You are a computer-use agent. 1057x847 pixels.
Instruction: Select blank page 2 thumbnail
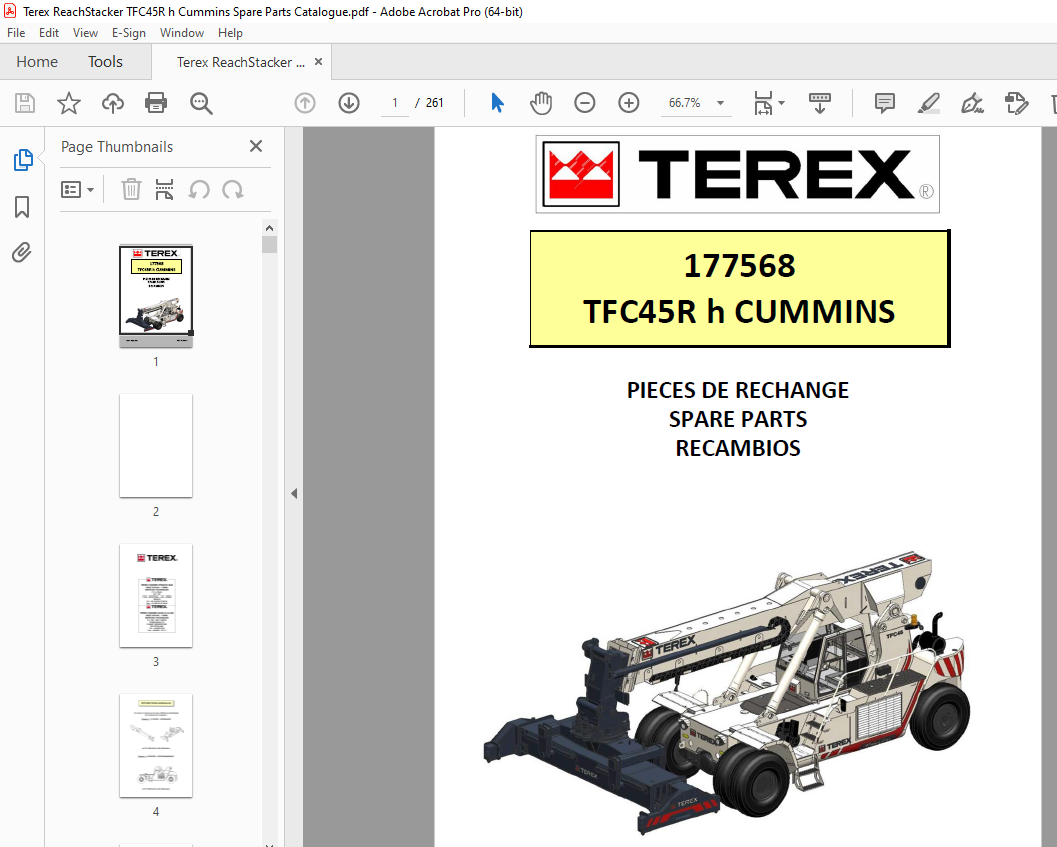[156, 446]
